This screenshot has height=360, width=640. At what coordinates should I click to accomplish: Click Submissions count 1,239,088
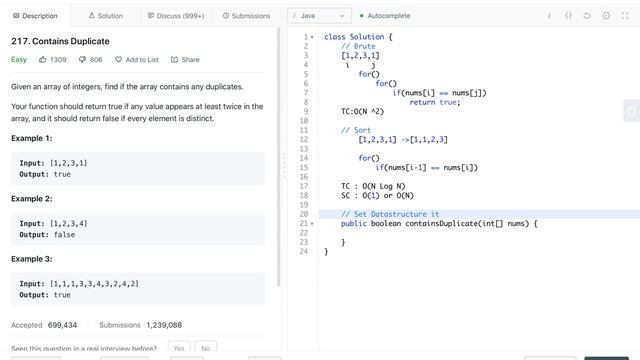[x=164, y=325]
